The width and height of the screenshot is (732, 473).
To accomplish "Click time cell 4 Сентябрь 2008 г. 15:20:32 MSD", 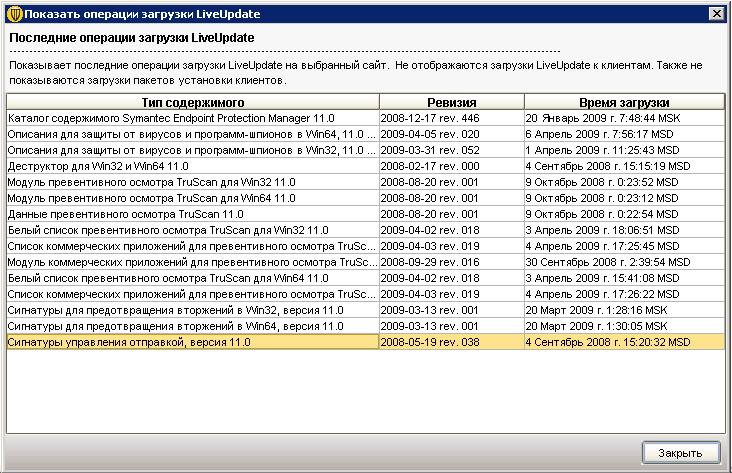I will (x=625, y=342).
